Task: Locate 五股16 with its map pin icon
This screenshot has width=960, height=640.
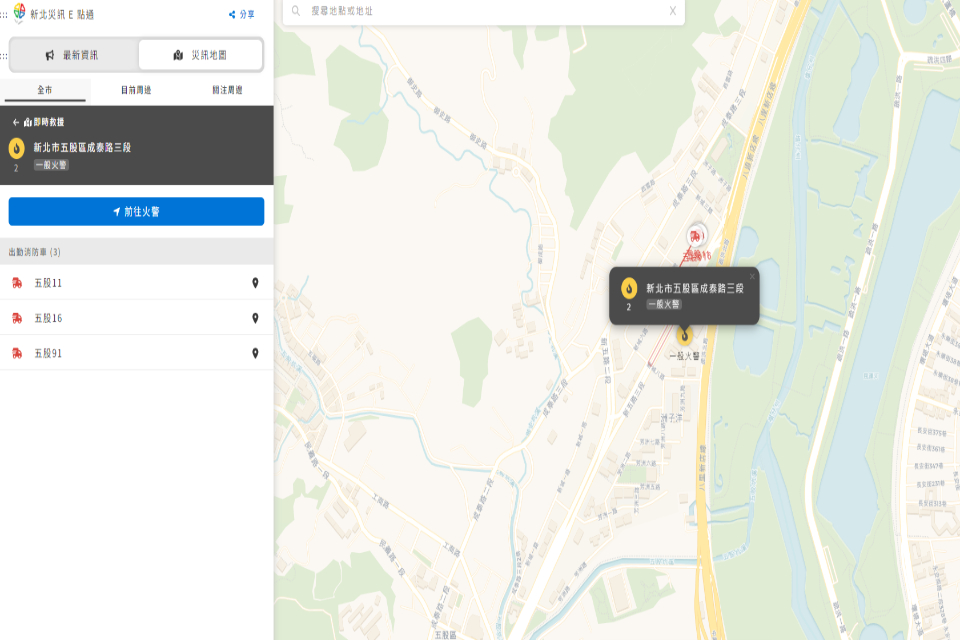Action: pos(255,318)
